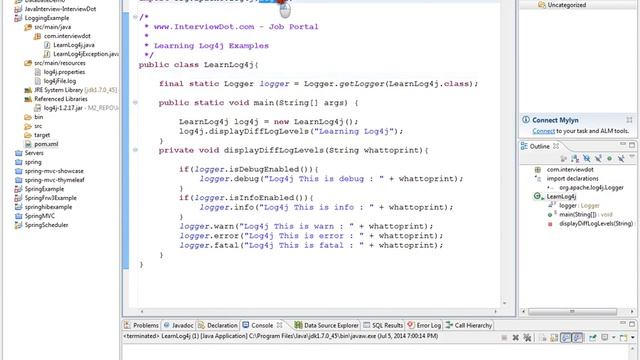Image resolution: width=640 pixels, height=360 pixels.
Task: Maximize the Console panel
Action: (632, 324)
